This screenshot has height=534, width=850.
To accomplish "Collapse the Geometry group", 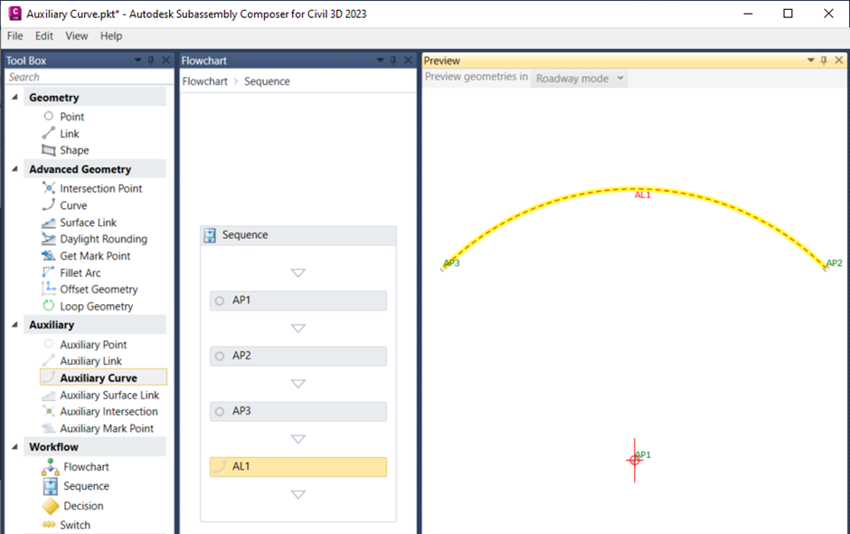I will click(15, 97).
